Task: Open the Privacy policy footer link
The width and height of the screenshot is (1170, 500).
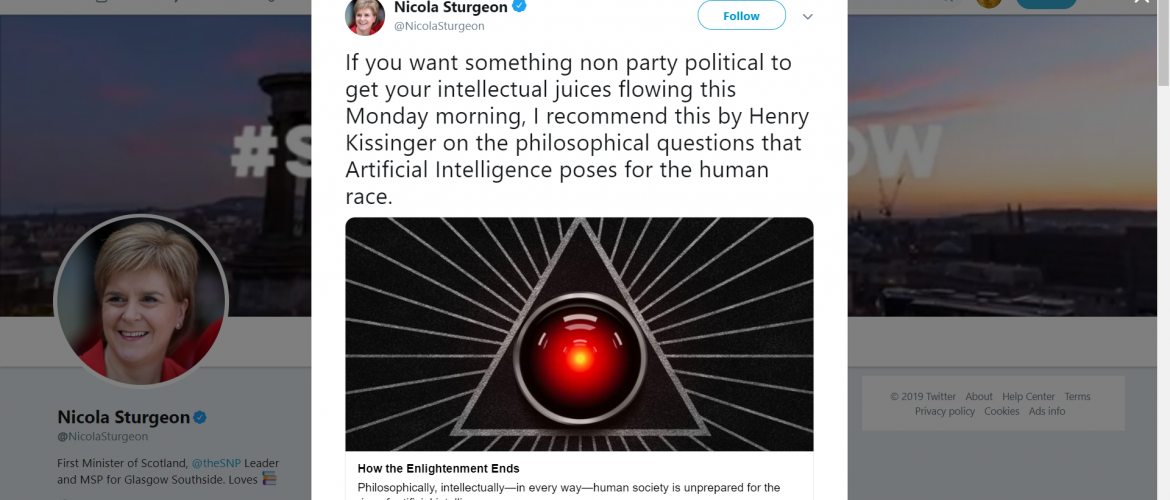Action: [x=945, y=411]
